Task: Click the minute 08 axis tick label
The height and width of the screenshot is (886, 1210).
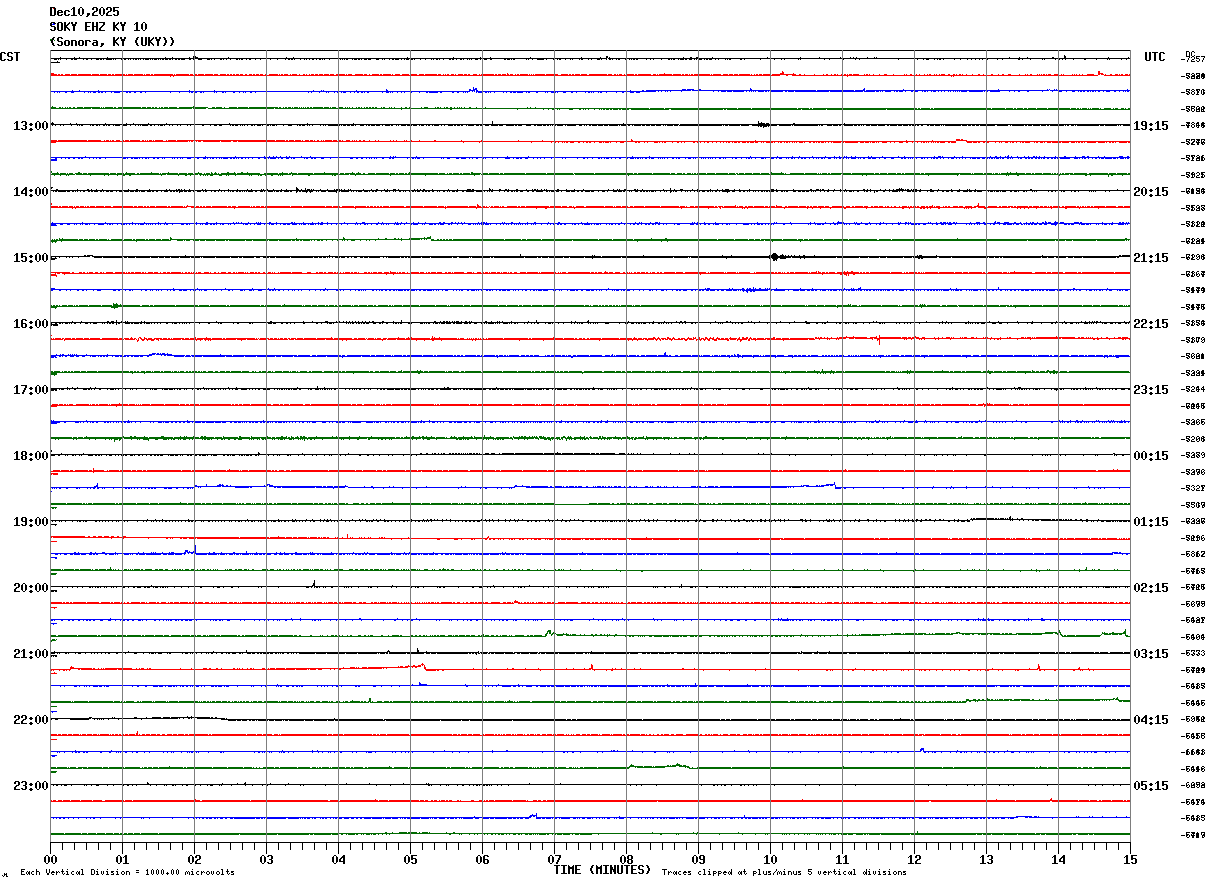Action: 626,859
